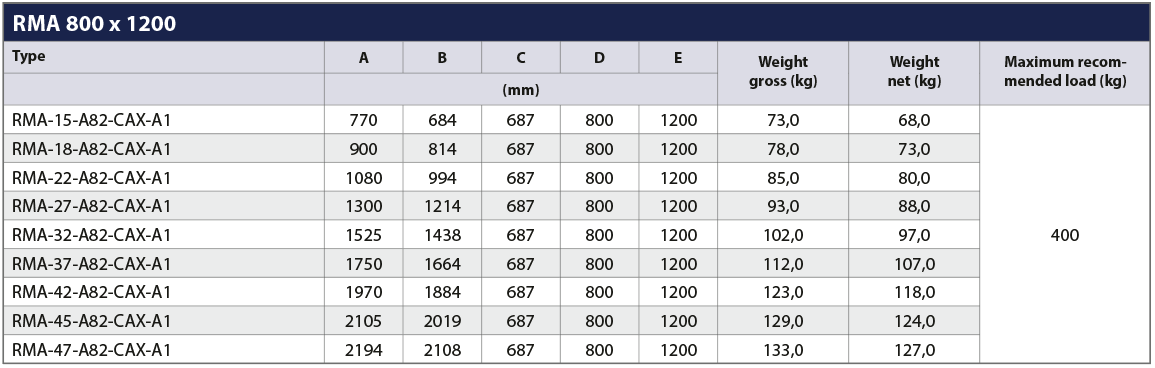
Task: Click 1200 in the RMA-22 row
Action: (x=678, y=178)
